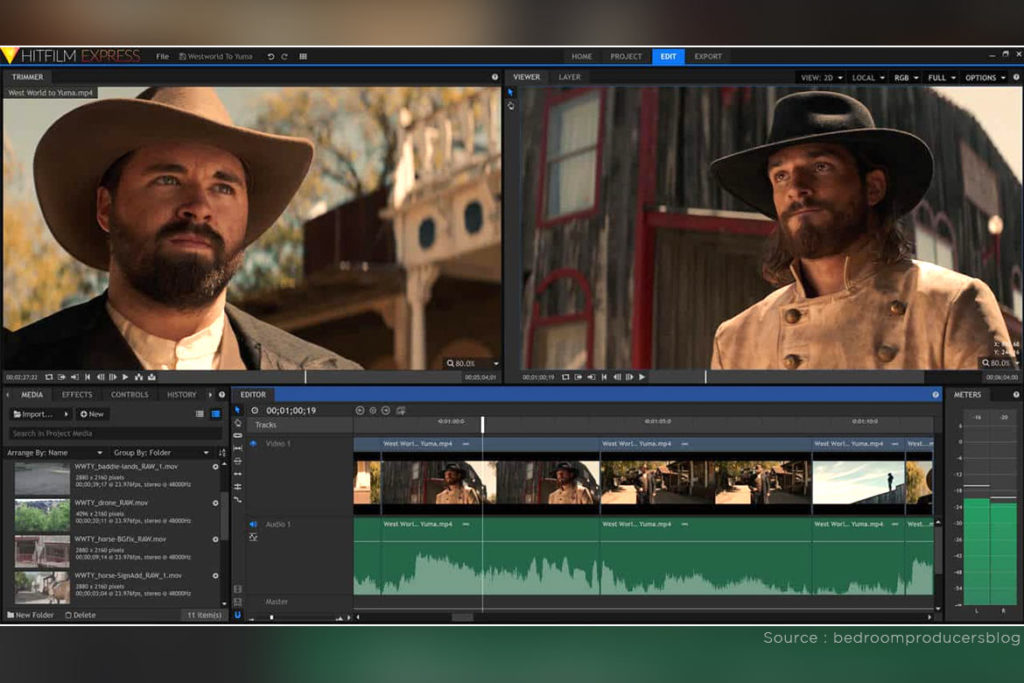Toggle snapping magnet in Editor

point(238,614)
